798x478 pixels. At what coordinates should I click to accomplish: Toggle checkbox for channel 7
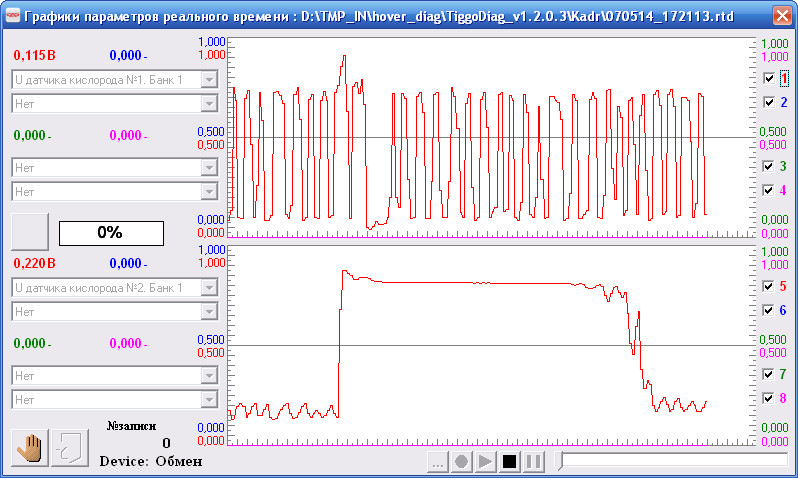pos(768,374)
